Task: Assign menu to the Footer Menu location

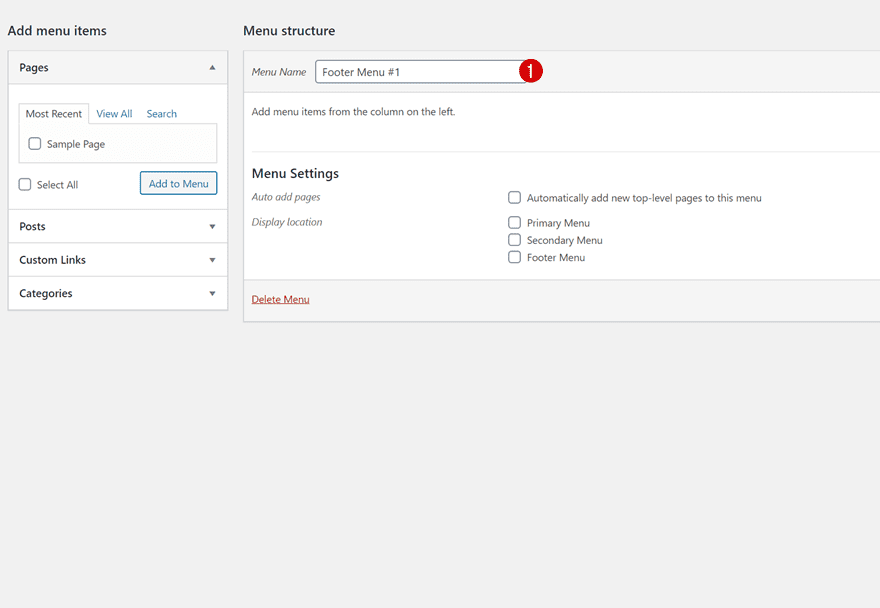Action: [514, 257]
